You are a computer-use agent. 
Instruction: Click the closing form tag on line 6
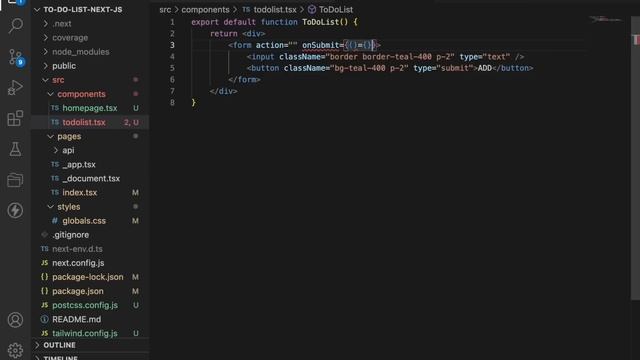[x=244, y=80]
